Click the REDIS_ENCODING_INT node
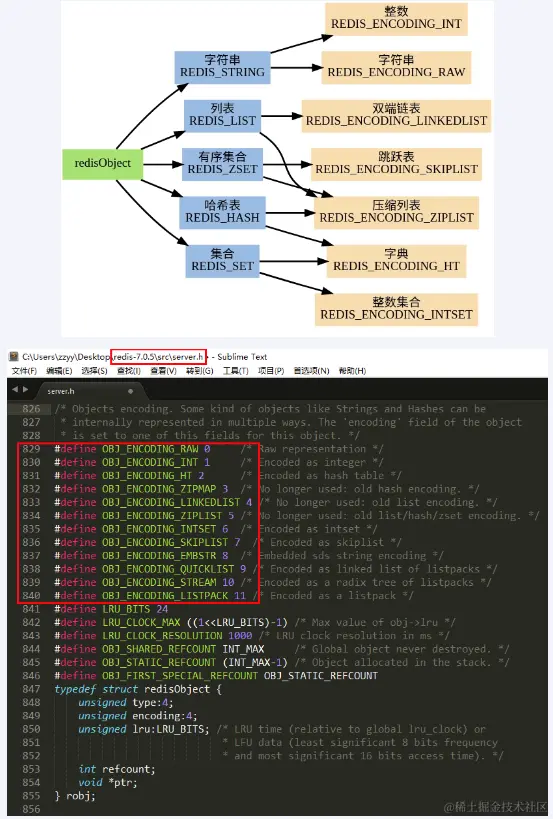Image resolution: width=553 pixels, height=819 pixels. coord(396,19)
